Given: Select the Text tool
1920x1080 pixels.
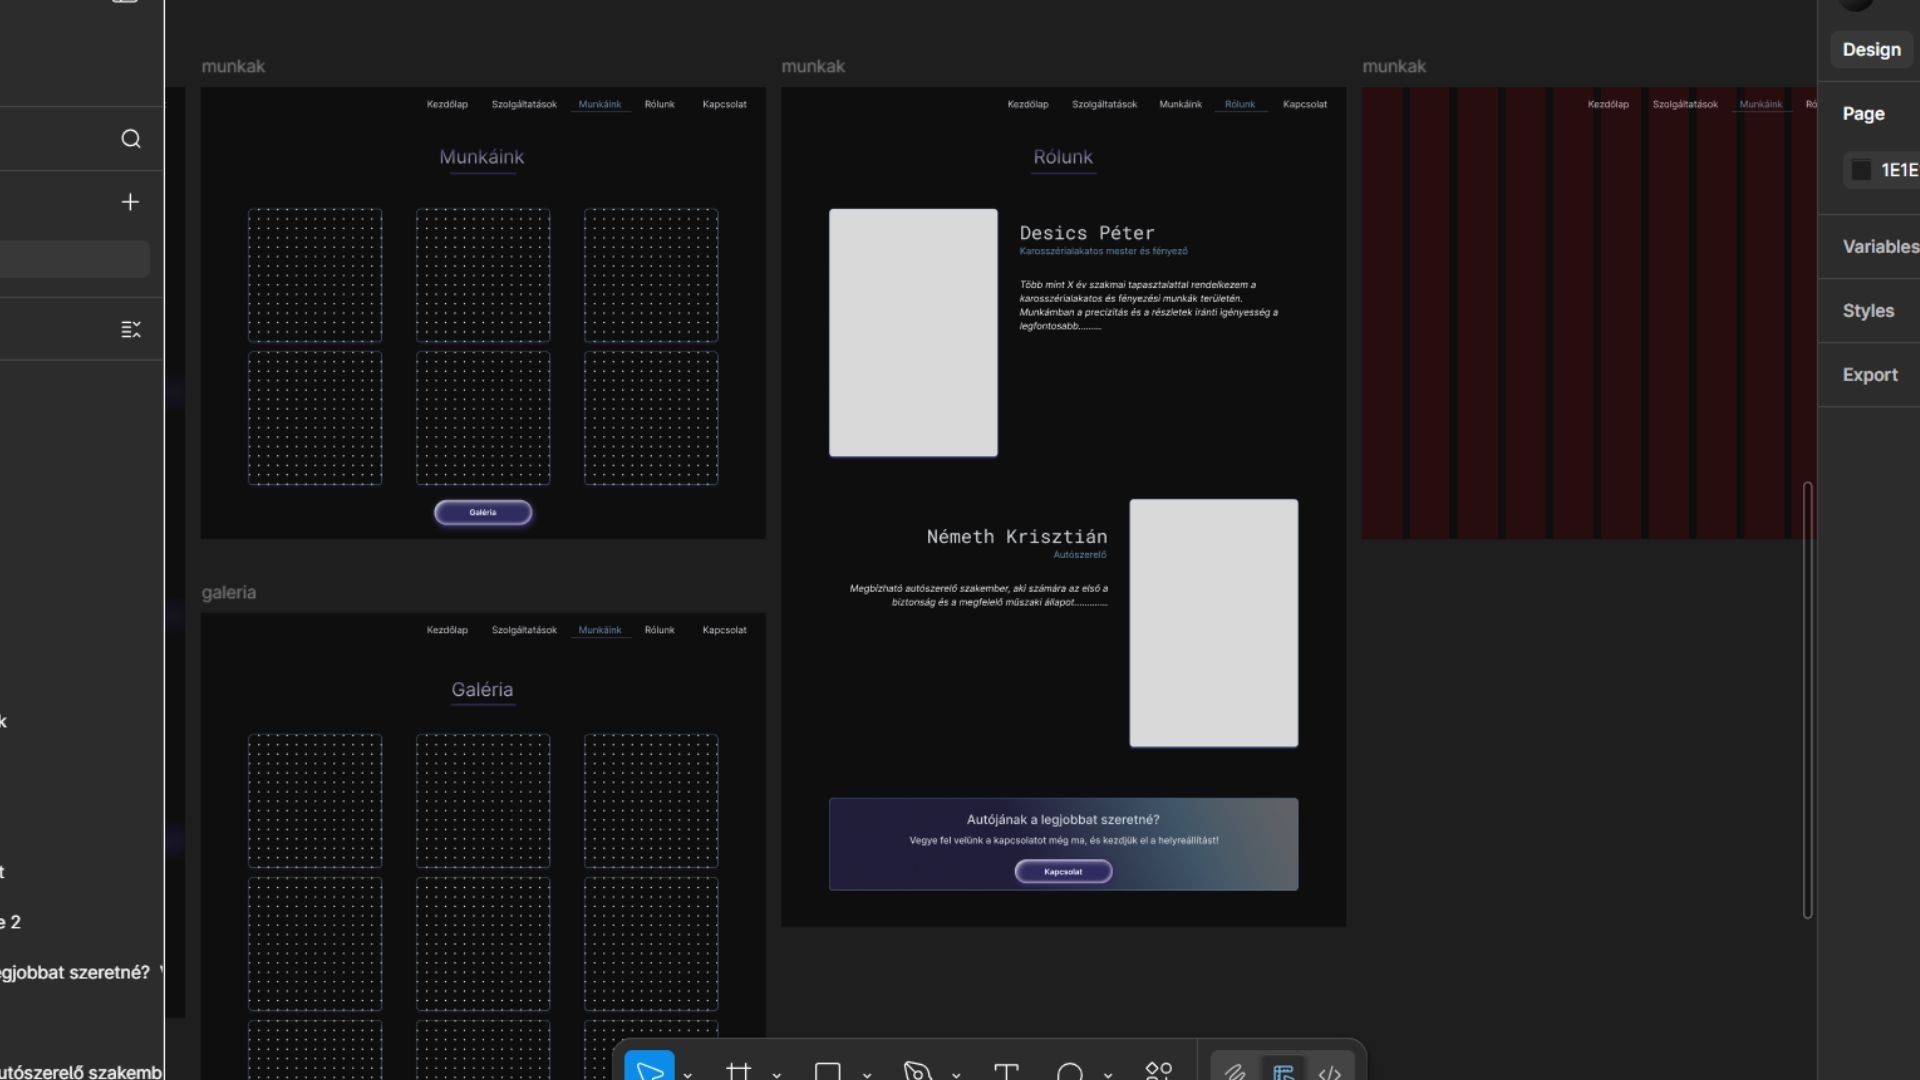Looking at the screenshot, I should click(x=1006, y=1071).
